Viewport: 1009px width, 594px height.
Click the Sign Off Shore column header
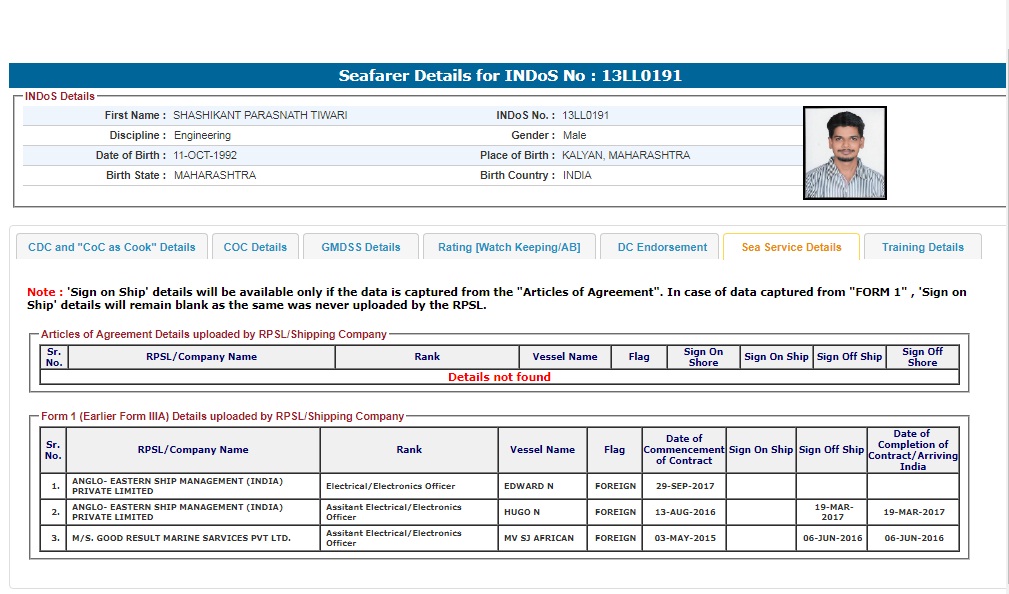tap(921, 357)
